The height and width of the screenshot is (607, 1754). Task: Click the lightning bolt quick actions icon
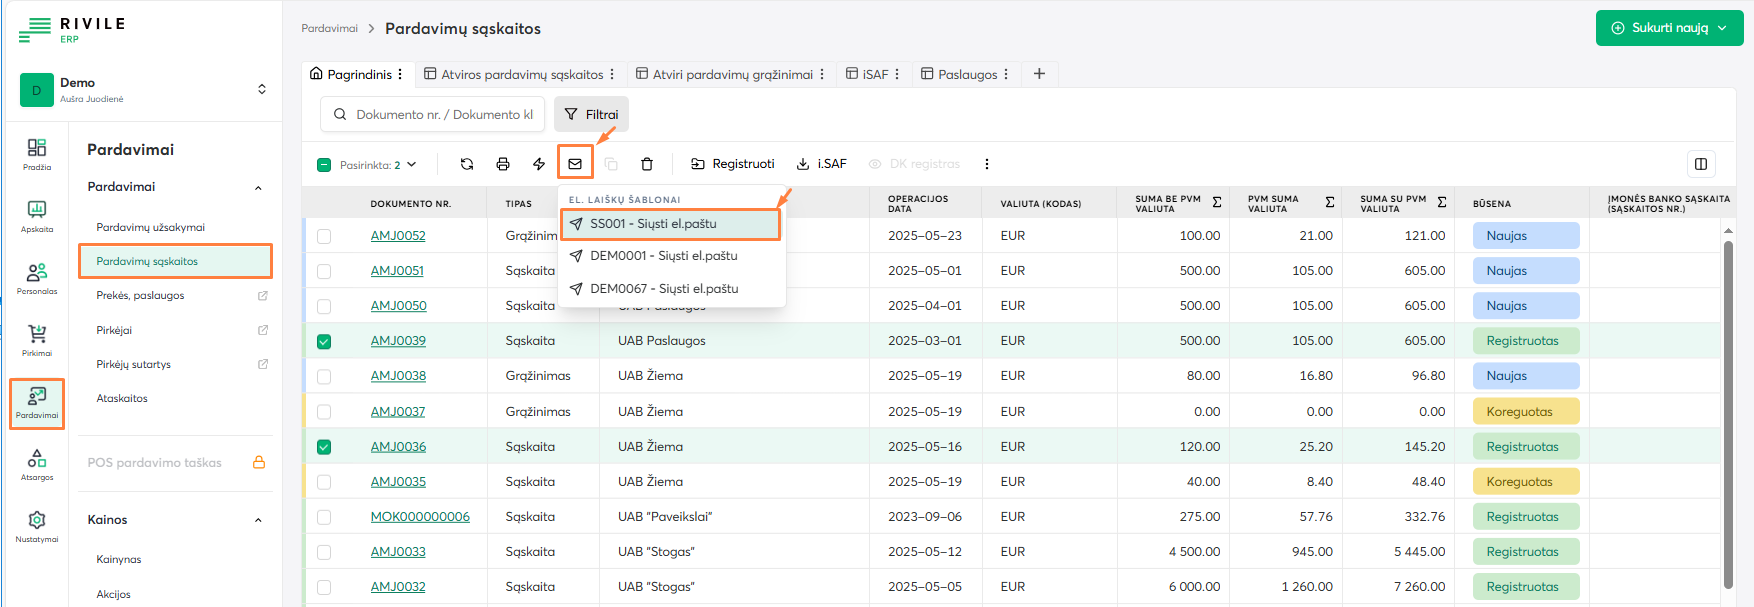point(539,164)
